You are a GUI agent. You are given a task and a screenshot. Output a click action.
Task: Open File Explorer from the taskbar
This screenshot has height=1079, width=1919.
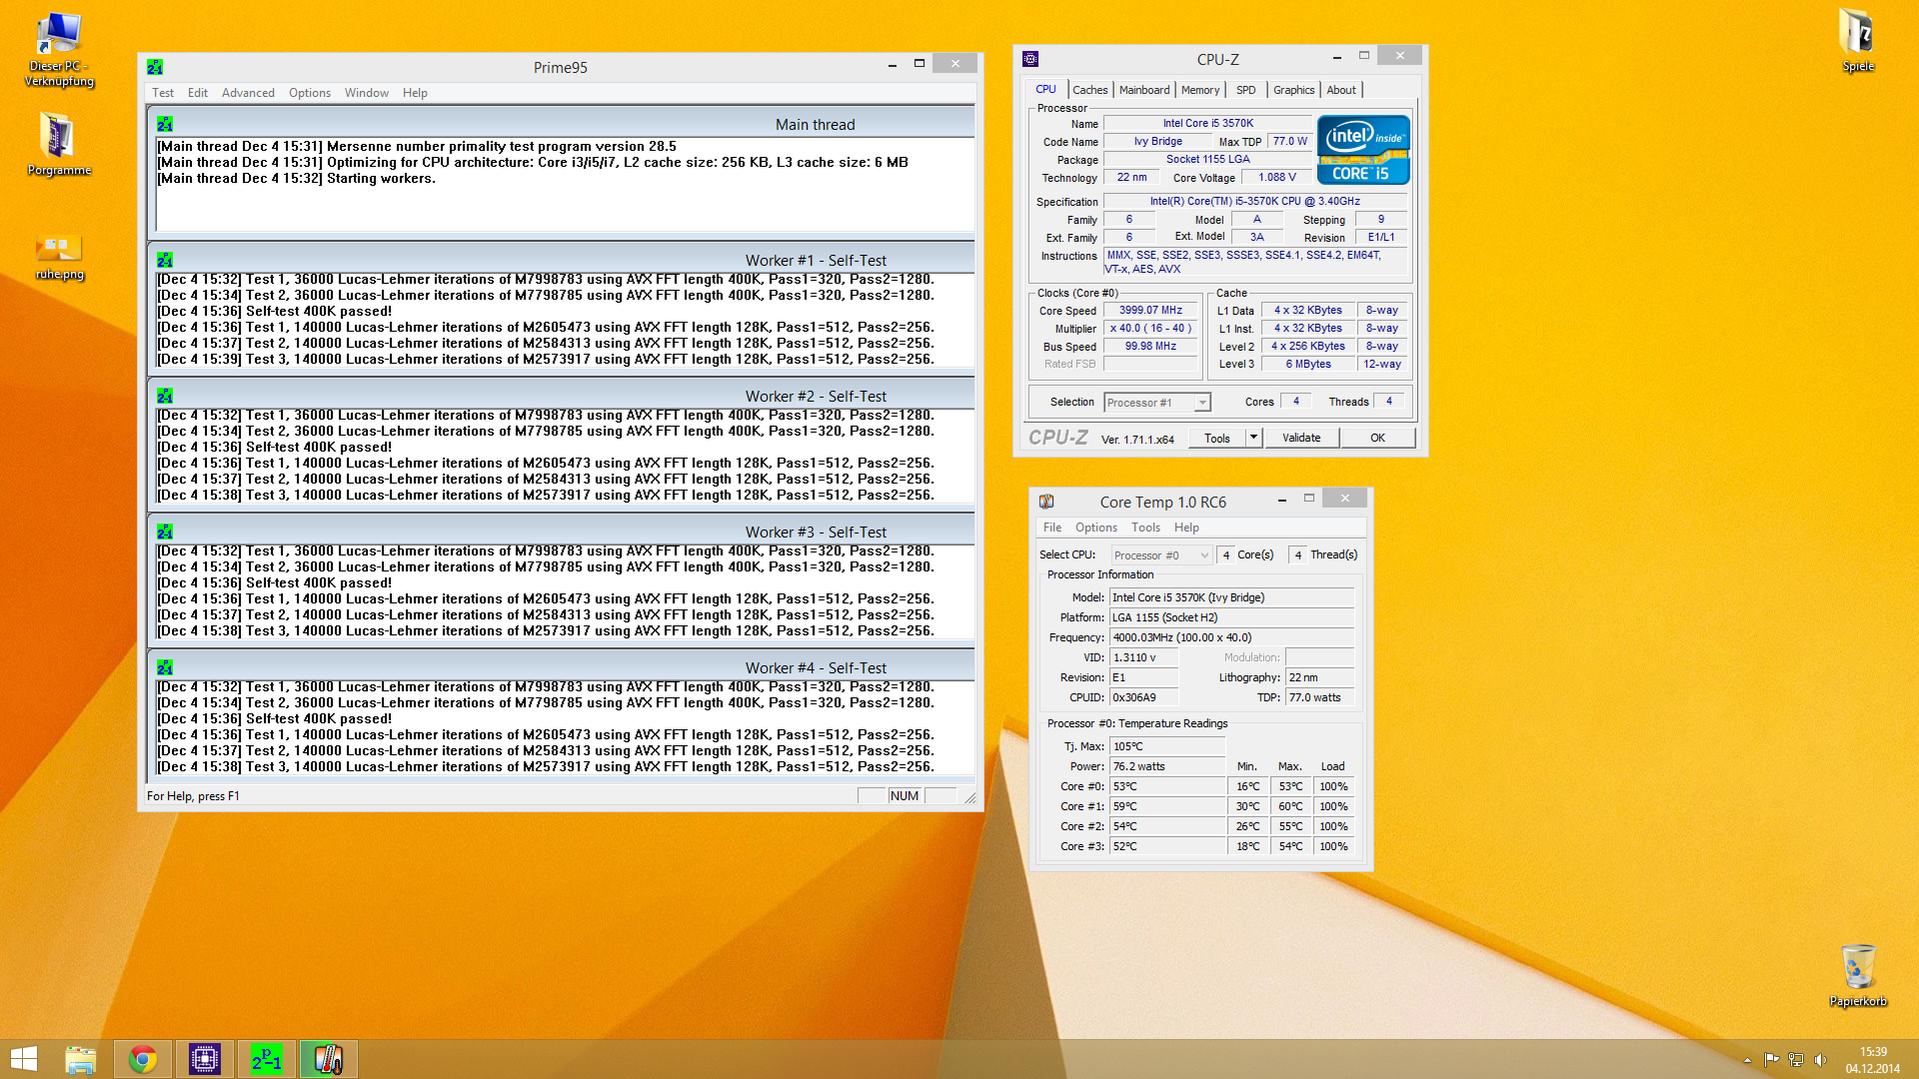click(x=81, y=1059)
